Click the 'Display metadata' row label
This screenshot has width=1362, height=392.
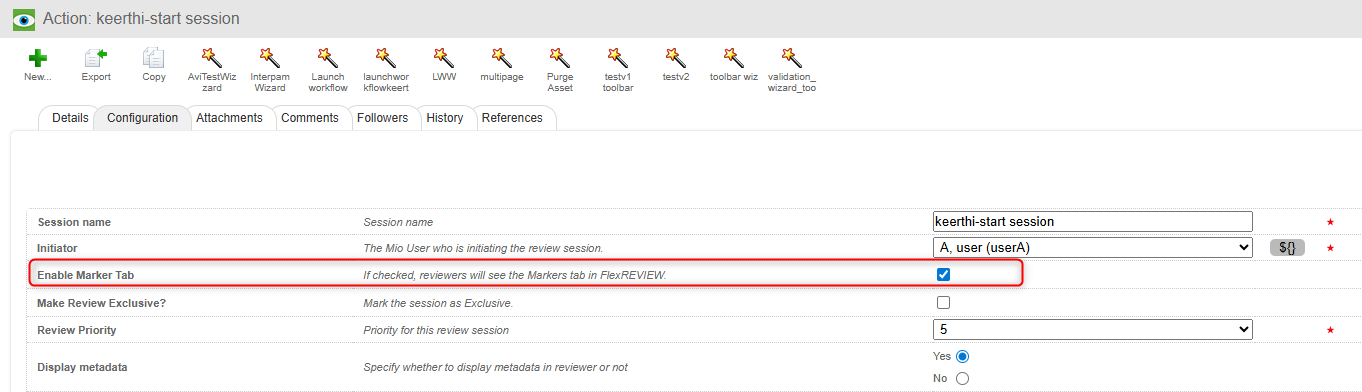coord(82,367)
